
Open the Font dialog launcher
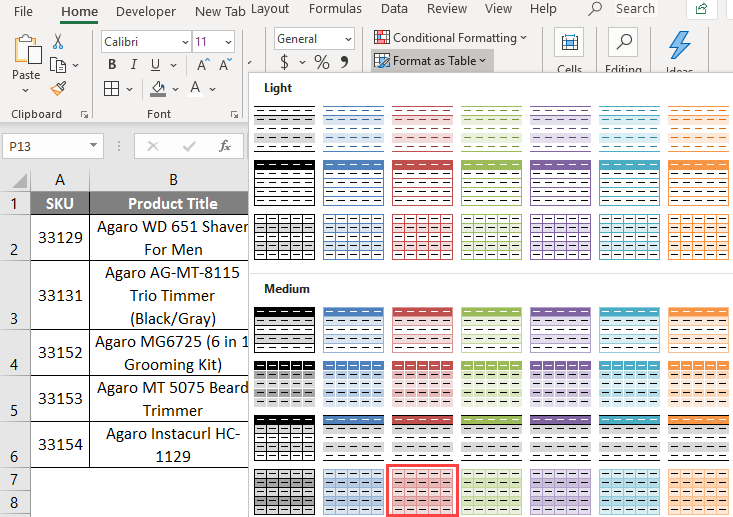(x=234, y=115)
